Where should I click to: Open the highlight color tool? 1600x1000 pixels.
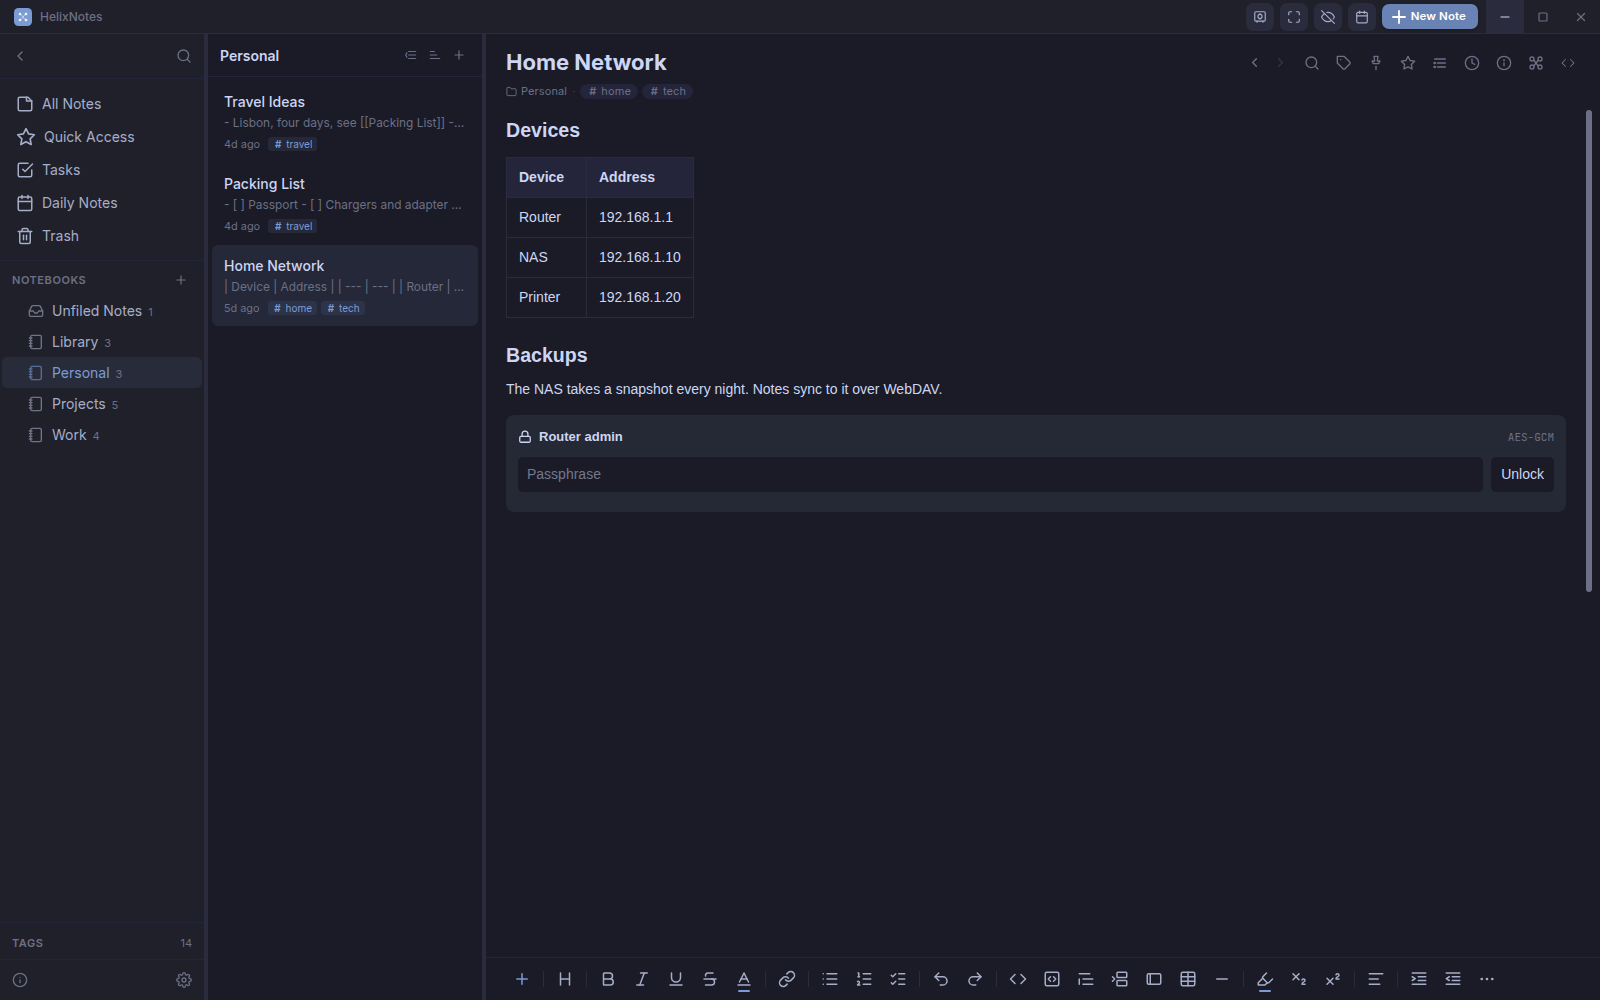click(1265, 979)
